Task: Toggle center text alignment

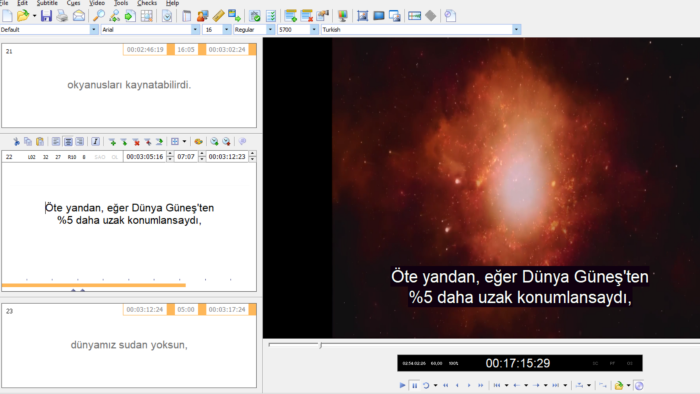Action: 68,142
